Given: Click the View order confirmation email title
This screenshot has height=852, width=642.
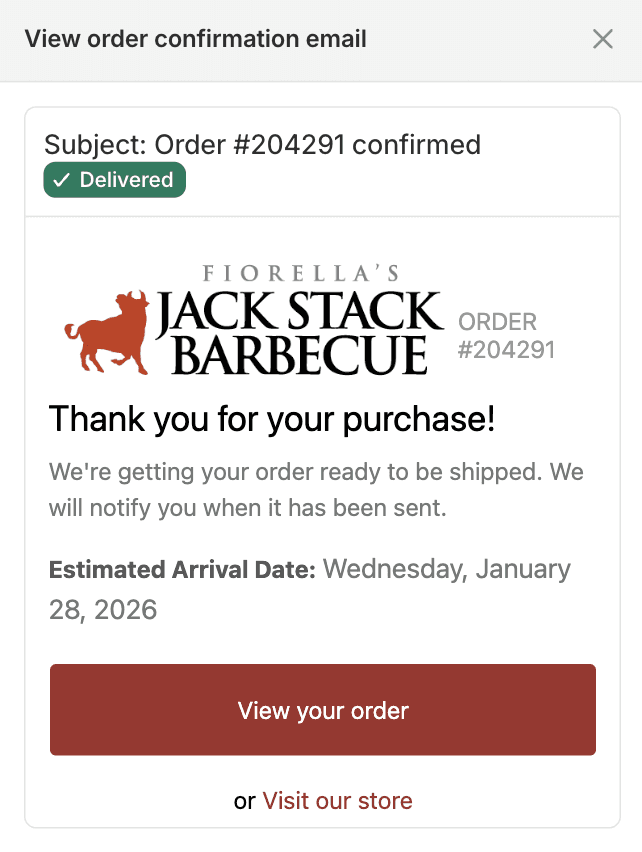Looking at the screenshot, I should (197, 39).
